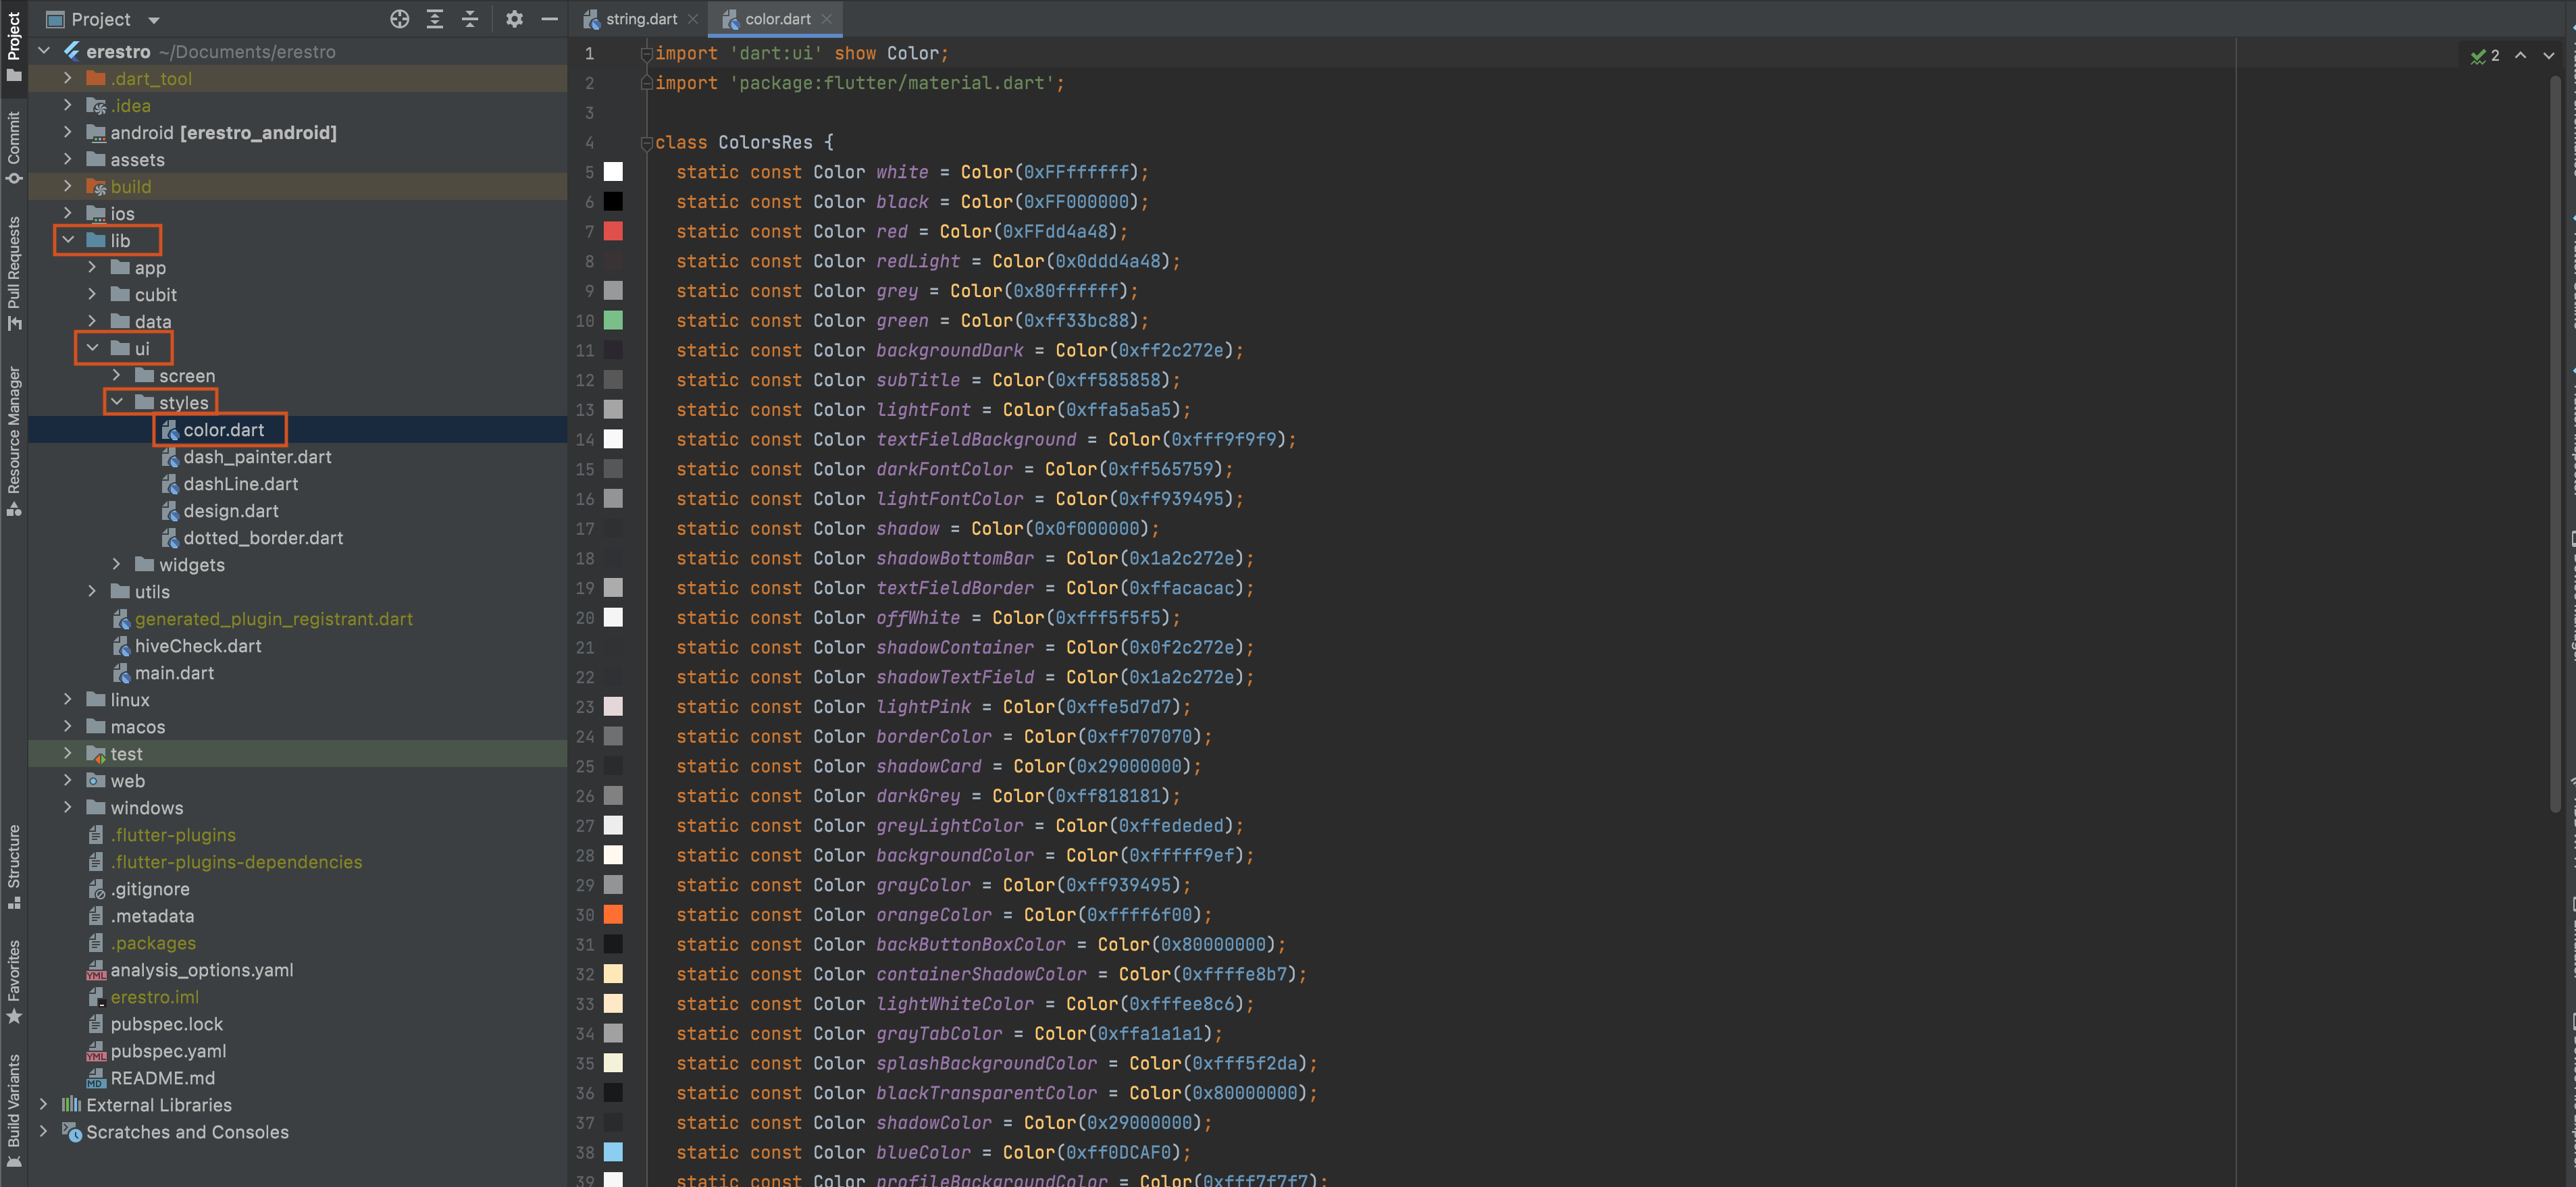Open the Project tool window tab
2576x1187 pixels.
(14, 46)
